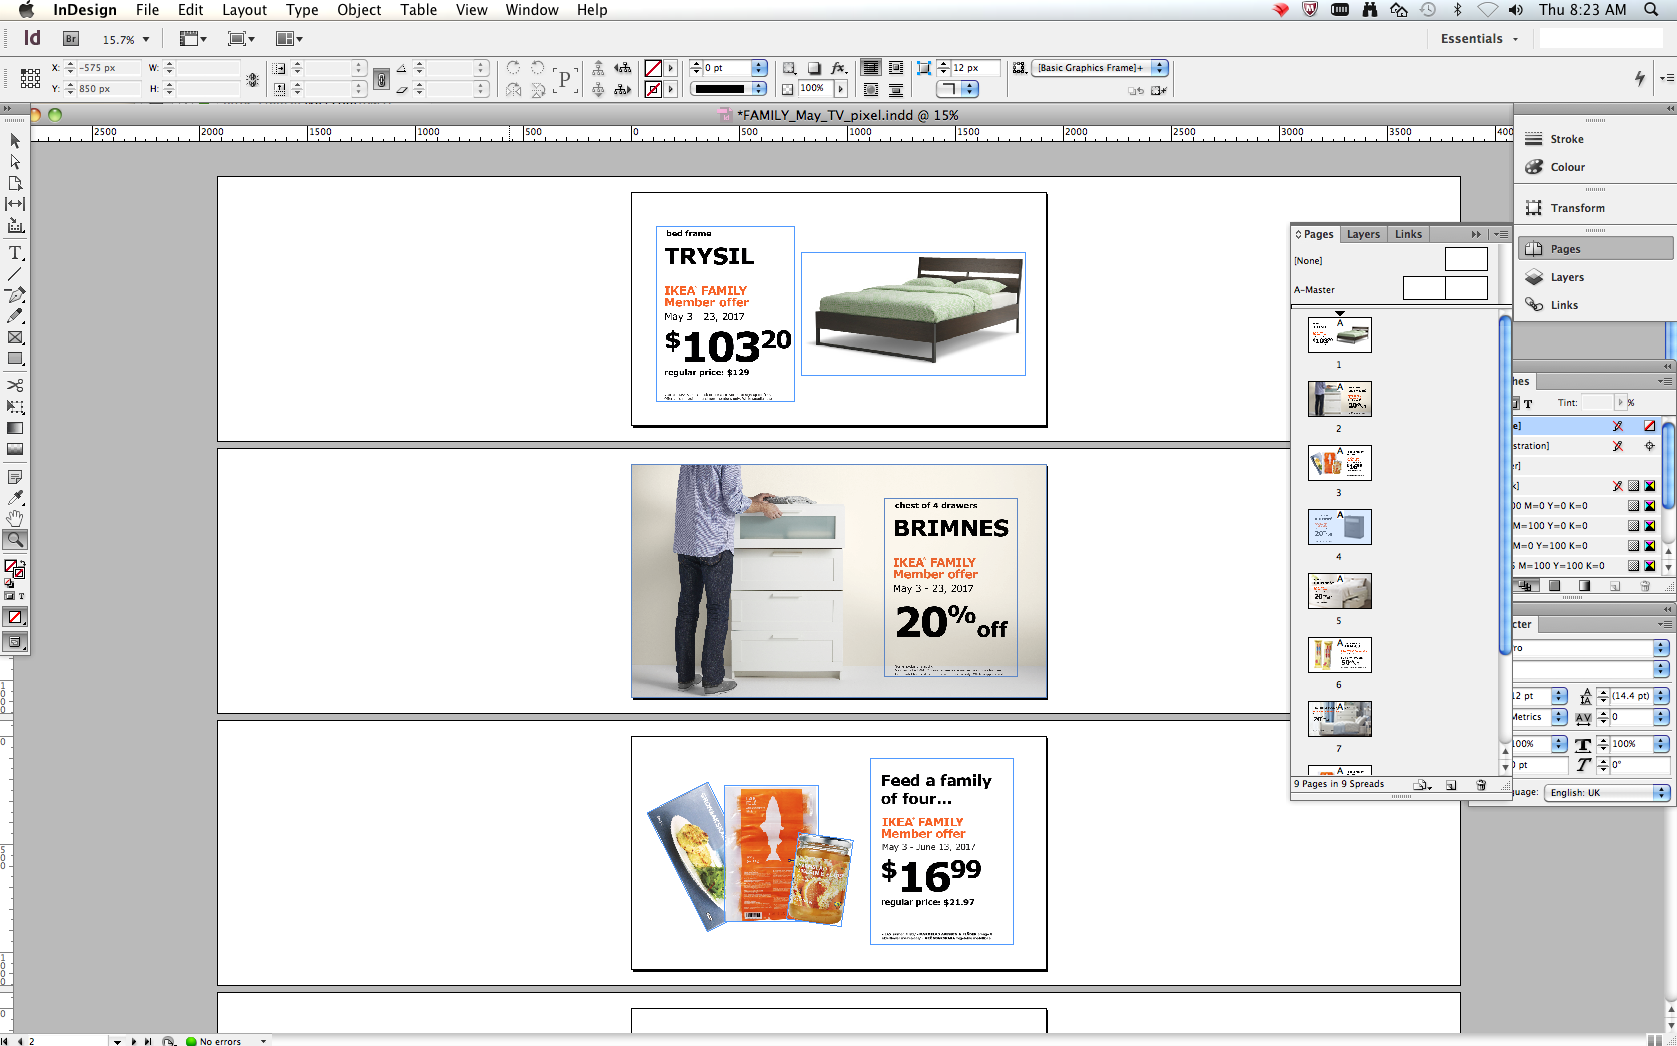Toggle Apply None color button in toolbox
The image size is (1677, 1046).
[x=15, y=617]
